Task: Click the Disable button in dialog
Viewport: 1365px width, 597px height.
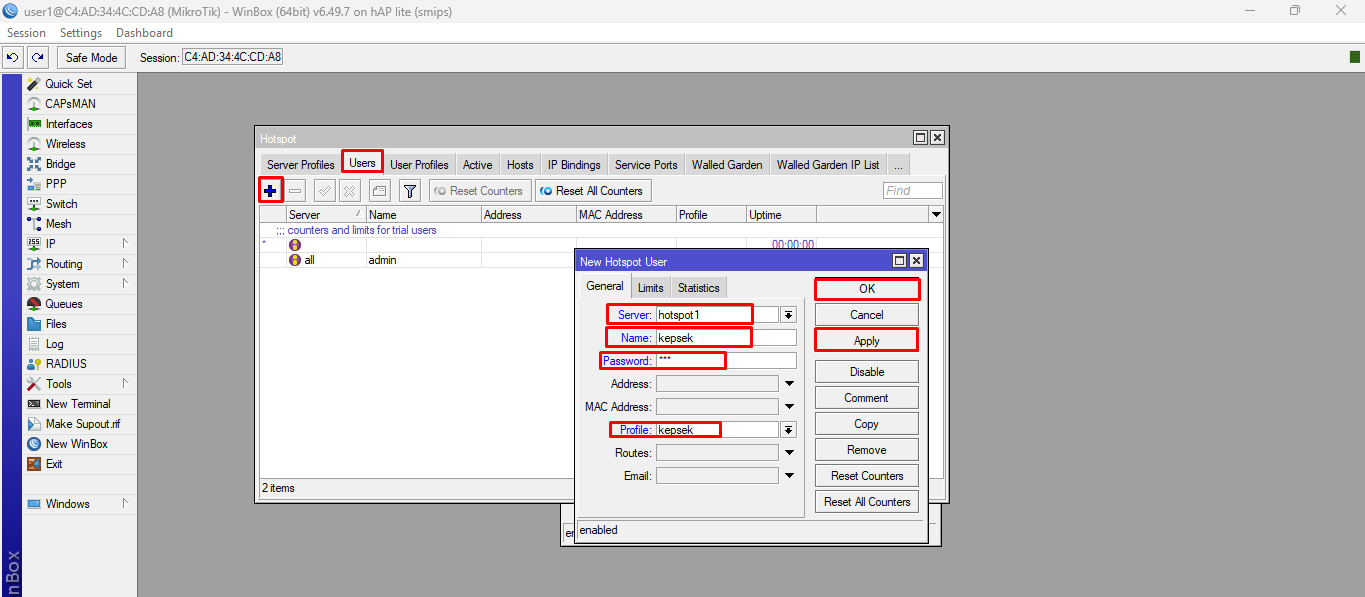Action: tap(867, 372)
